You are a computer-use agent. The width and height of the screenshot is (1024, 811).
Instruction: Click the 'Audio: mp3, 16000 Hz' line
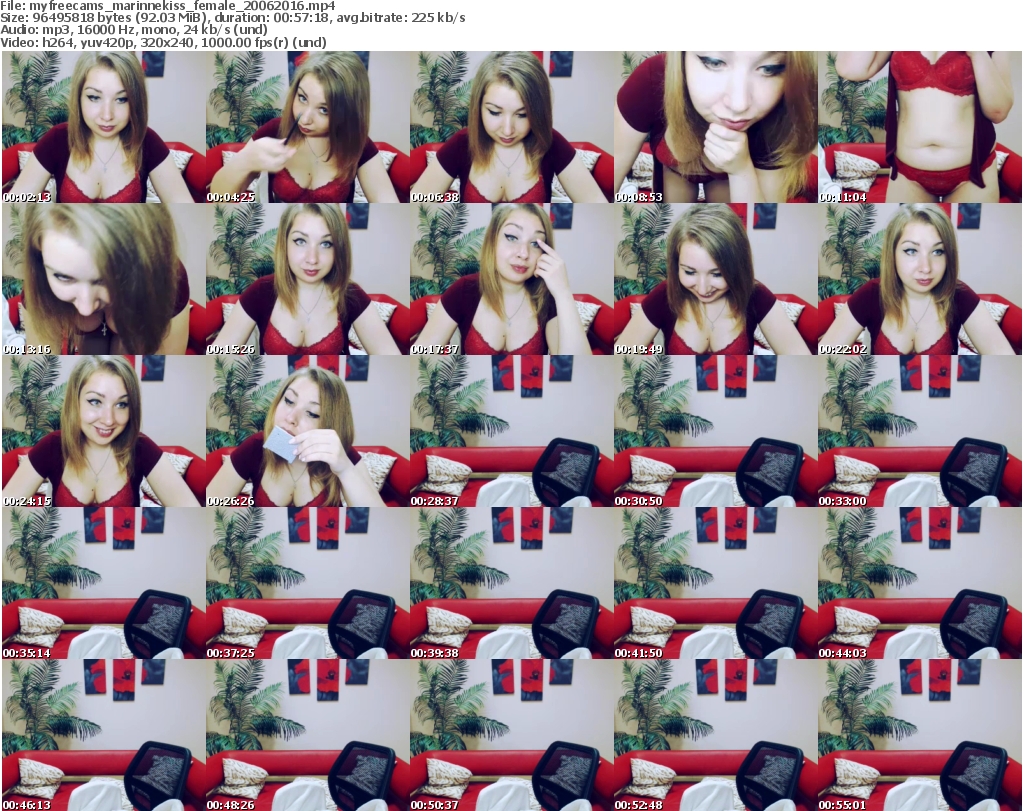tap(133, 30)
